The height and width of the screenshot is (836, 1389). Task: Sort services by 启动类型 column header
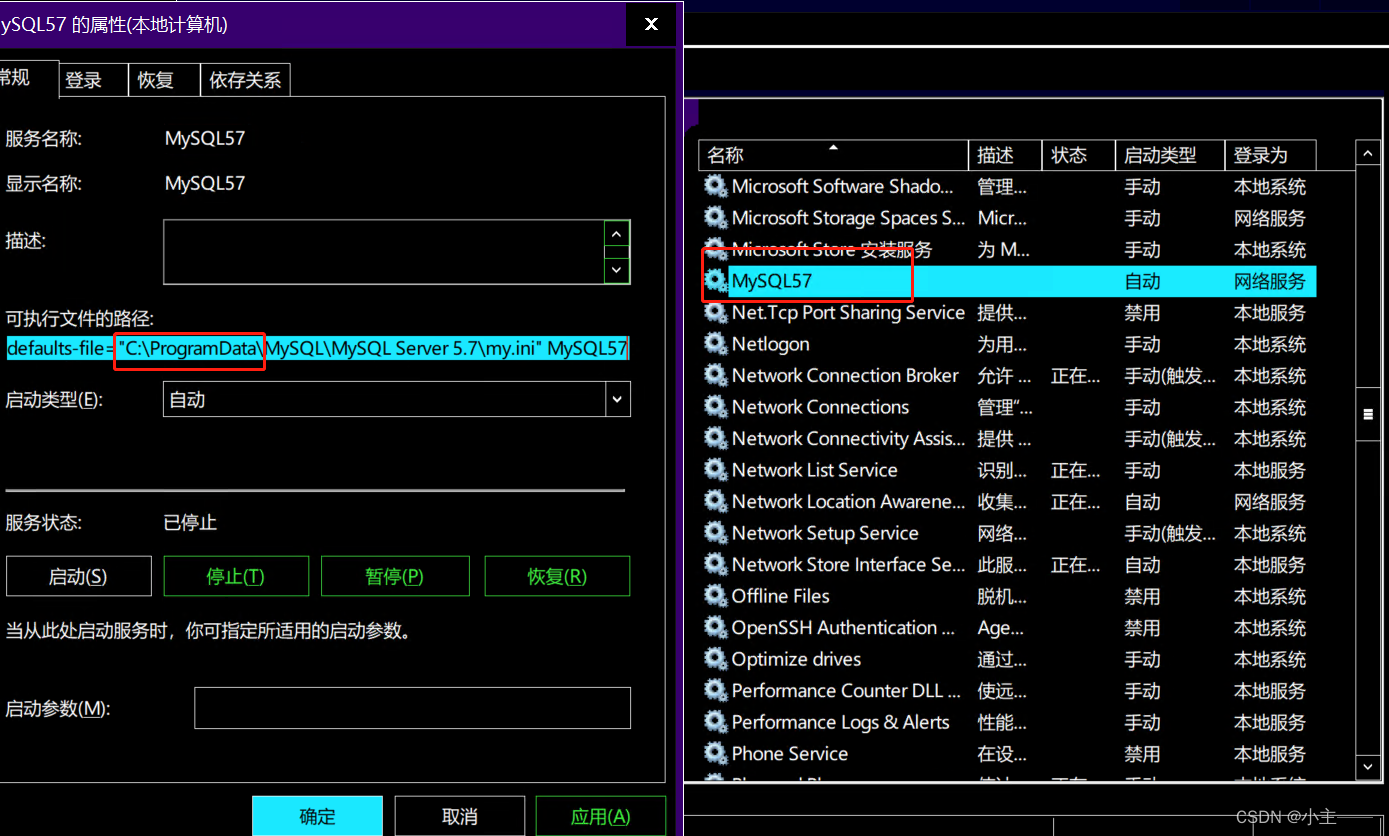click(x=1170, y=155)
